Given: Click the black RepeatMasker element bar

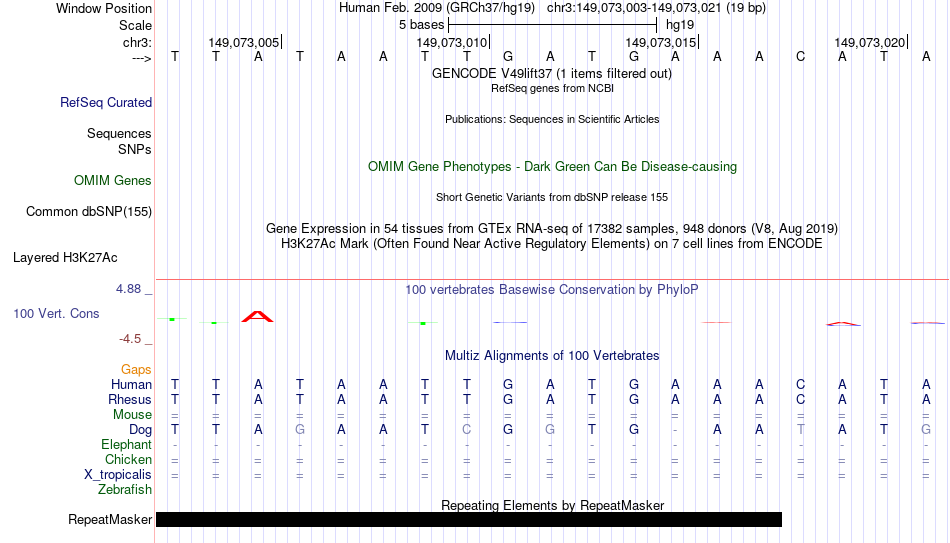Looking at the screenshot, I should click(x=469, y=519).
